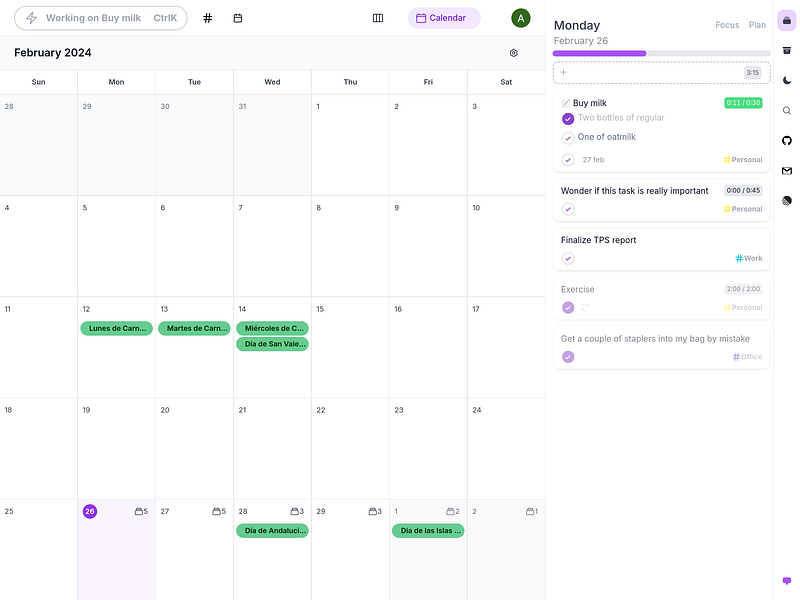The width and height of the screenshot is (800, 600).
Task: Open Working on Buy milk command bar
Action: pos(101,18)
